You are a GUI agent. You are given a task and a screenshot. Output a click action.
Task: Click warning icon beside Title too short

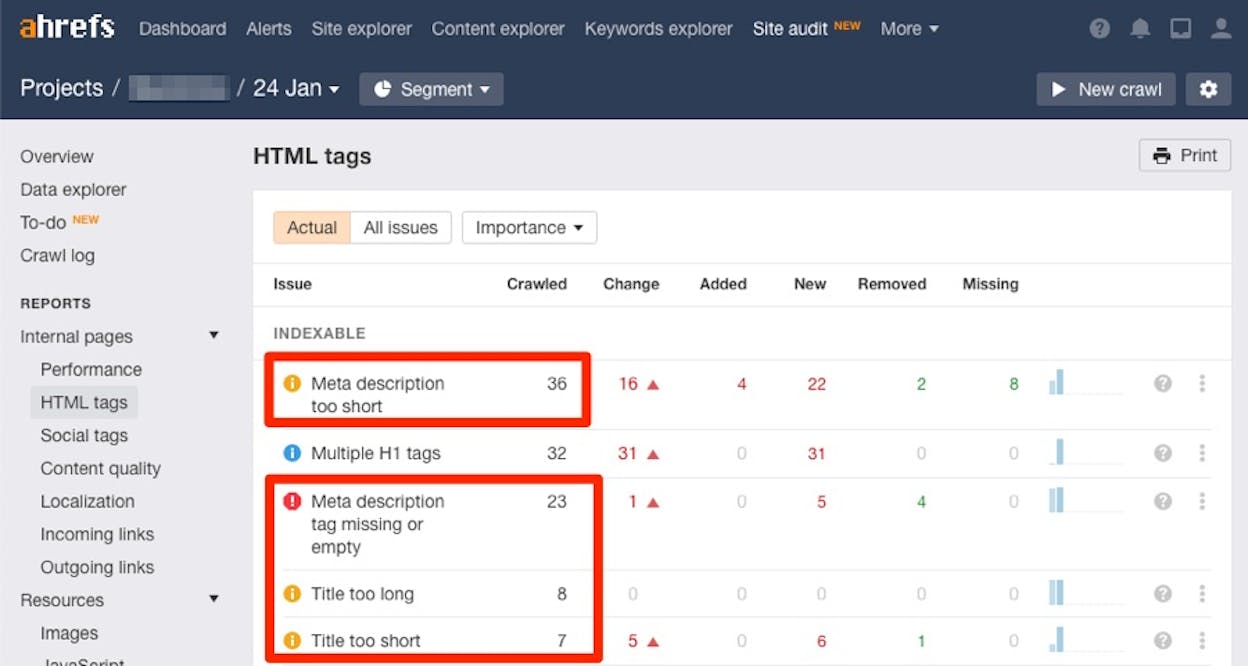tap(292, 641)
